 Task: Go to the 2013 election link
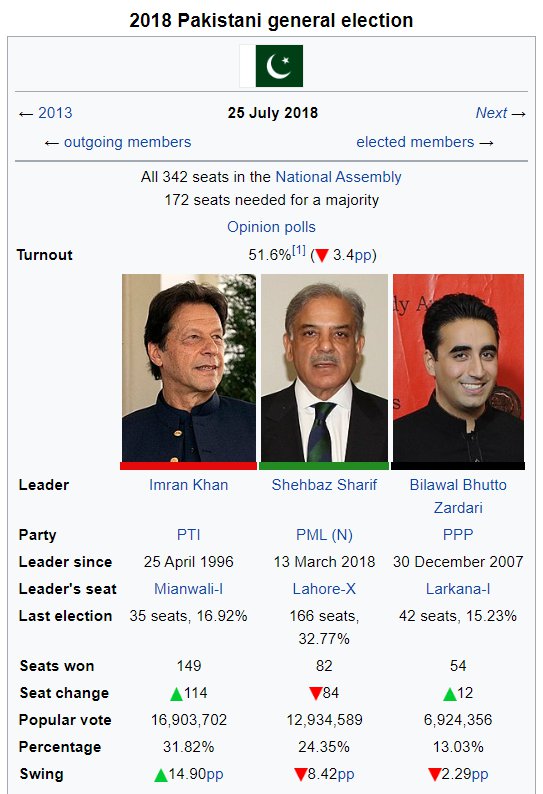coord(55,112)
